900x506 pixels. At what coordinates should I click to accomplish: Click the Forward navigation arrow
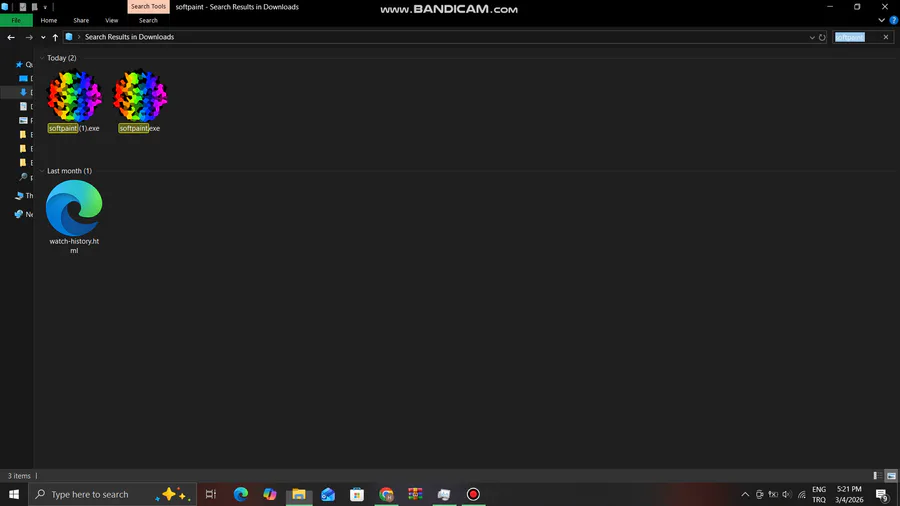tap(29, 37)
